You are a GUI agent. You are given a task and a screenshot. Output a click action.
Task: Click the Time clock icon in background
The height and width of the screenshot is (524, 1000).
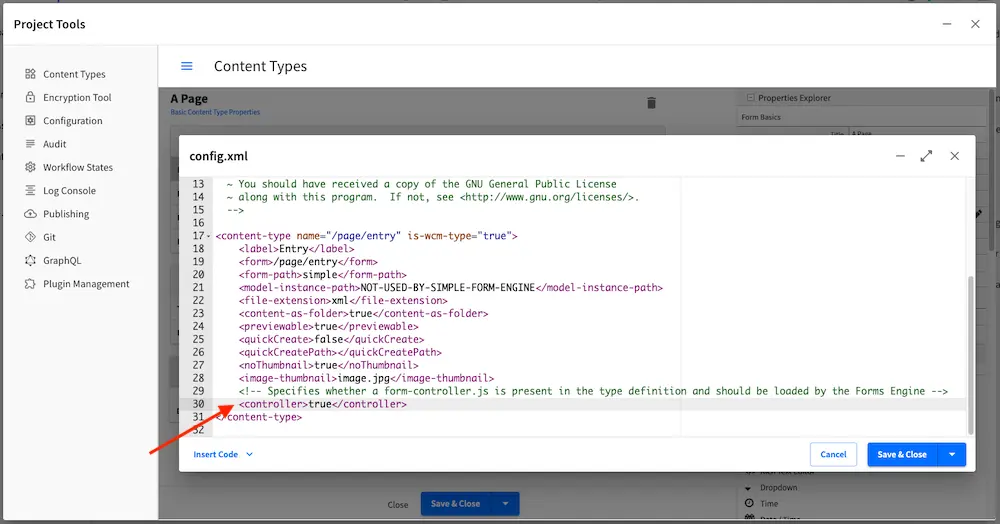click(749, 503)
